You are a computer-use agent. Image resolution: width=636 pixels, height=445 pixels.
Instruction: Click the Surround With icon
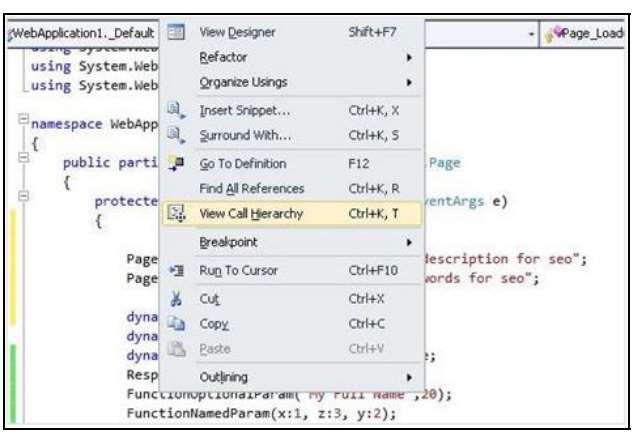174,134
